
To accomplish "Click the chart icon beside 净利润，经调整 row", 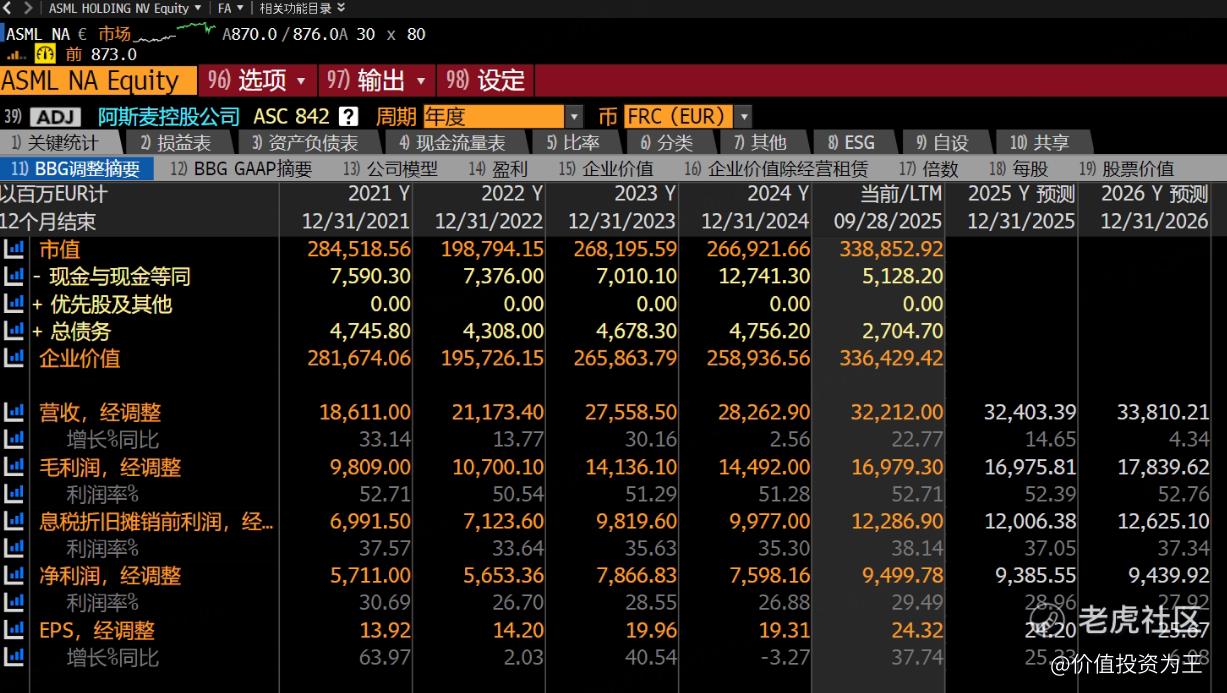I will 14,575.
